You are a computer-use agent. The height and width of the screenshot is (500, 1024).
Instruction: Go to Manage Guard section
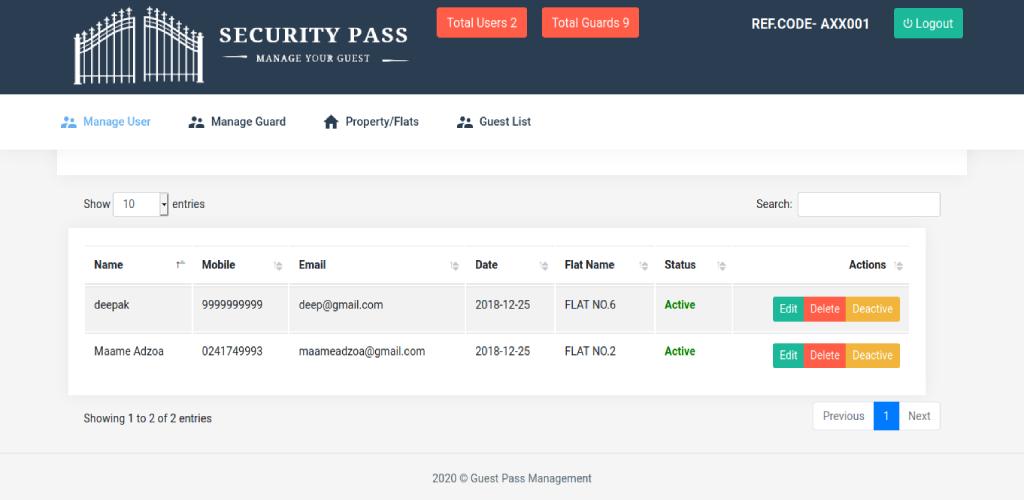[237, 121]
